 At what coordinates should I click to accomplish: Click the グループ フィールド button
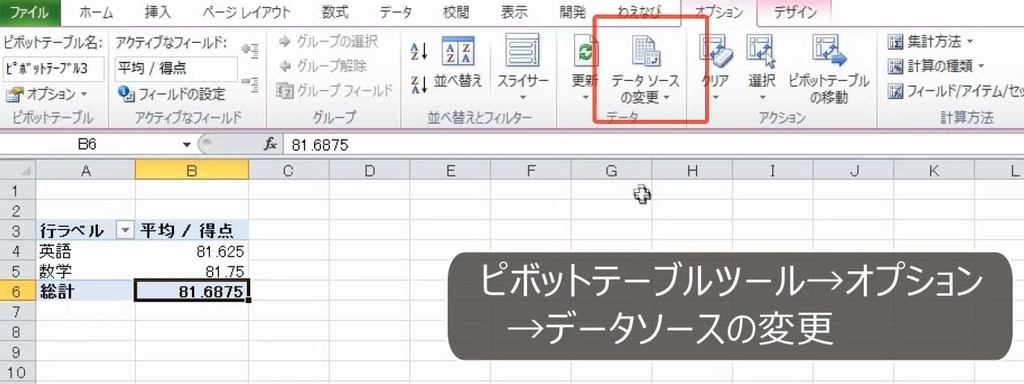pyautogui.click(x=335, y=90)
